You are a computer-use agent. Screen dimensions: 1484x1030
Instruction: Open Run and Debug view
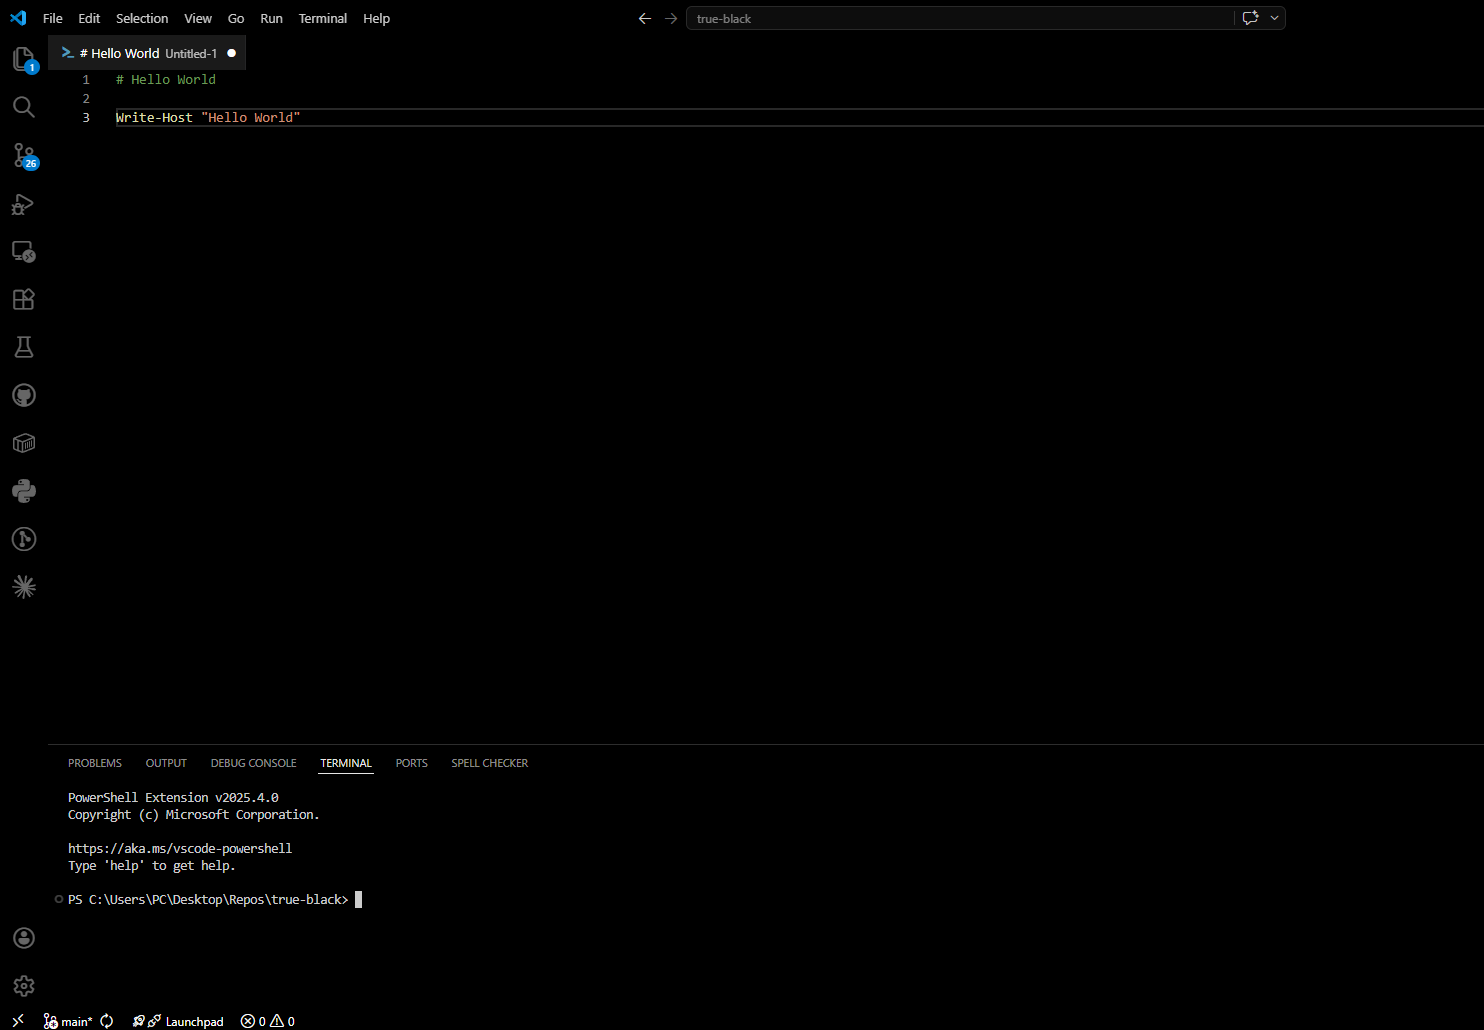[x=24, y=204]
